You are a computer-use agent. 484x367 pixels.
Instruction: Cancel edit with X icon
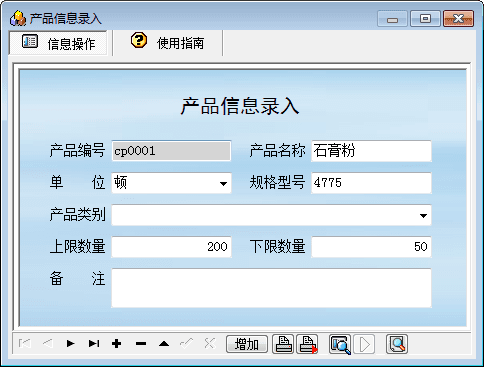point(210,343)
